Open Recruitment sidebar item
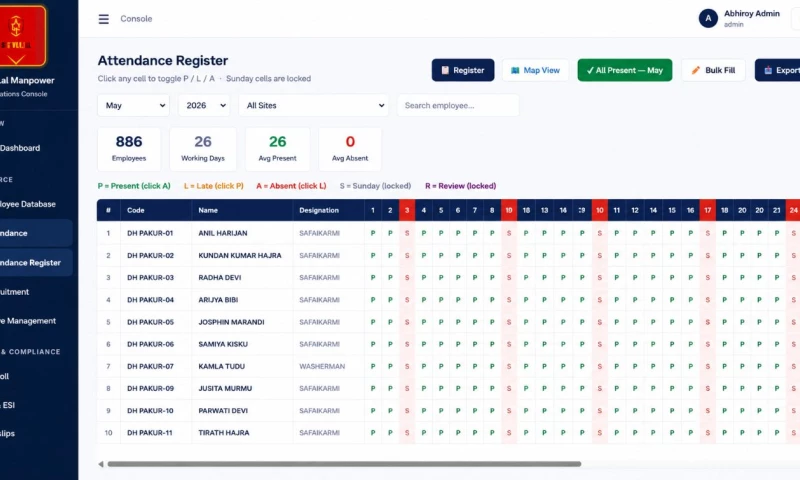This screenshot has width=800, height=480. (x=15, y=292)
